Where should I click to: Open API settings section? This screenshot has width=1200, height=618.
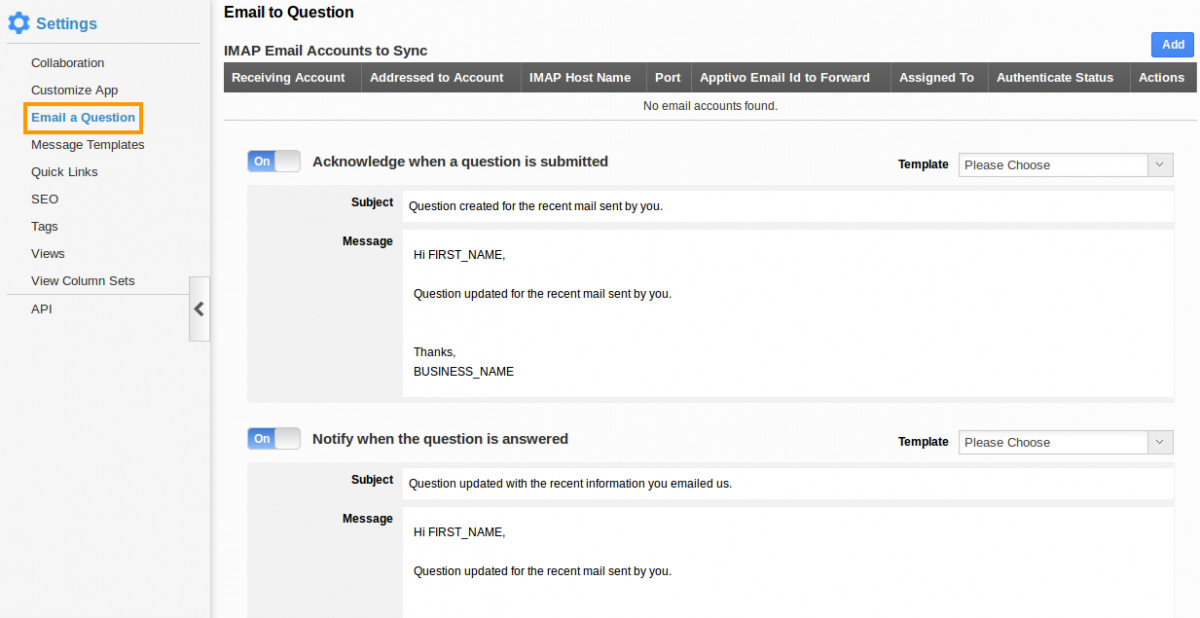41,309
